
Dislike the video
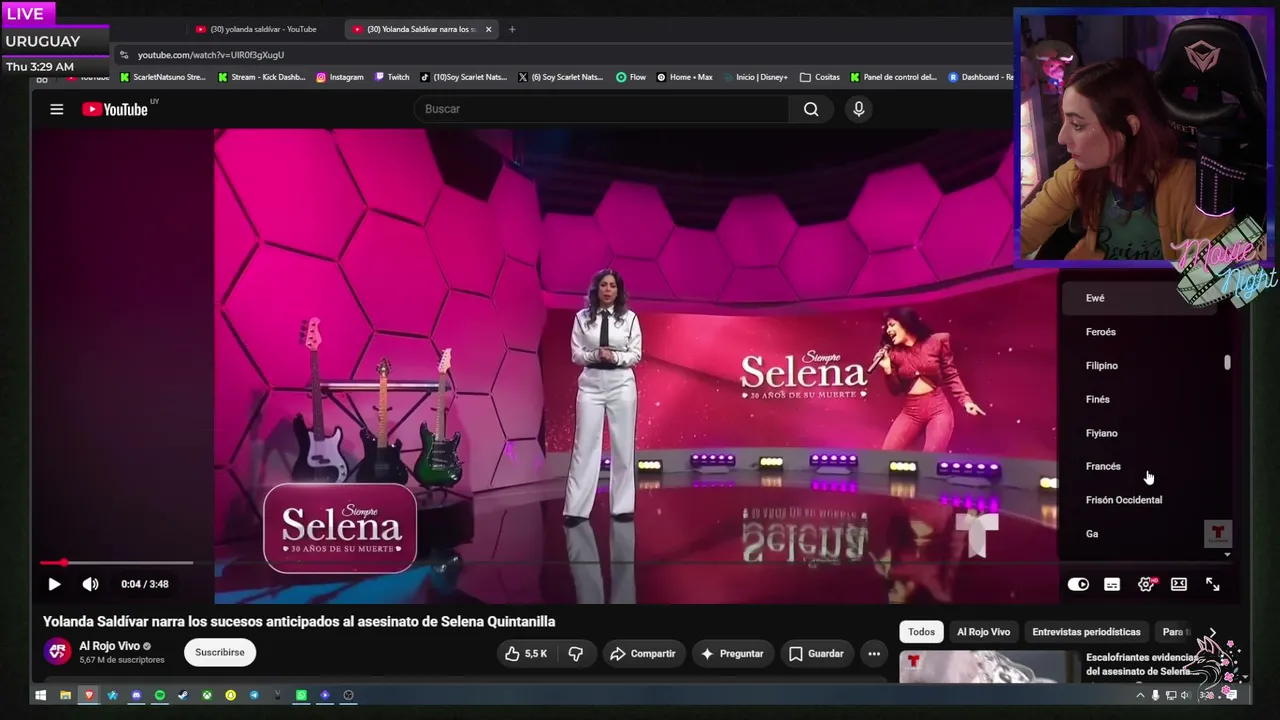(576, 654)
